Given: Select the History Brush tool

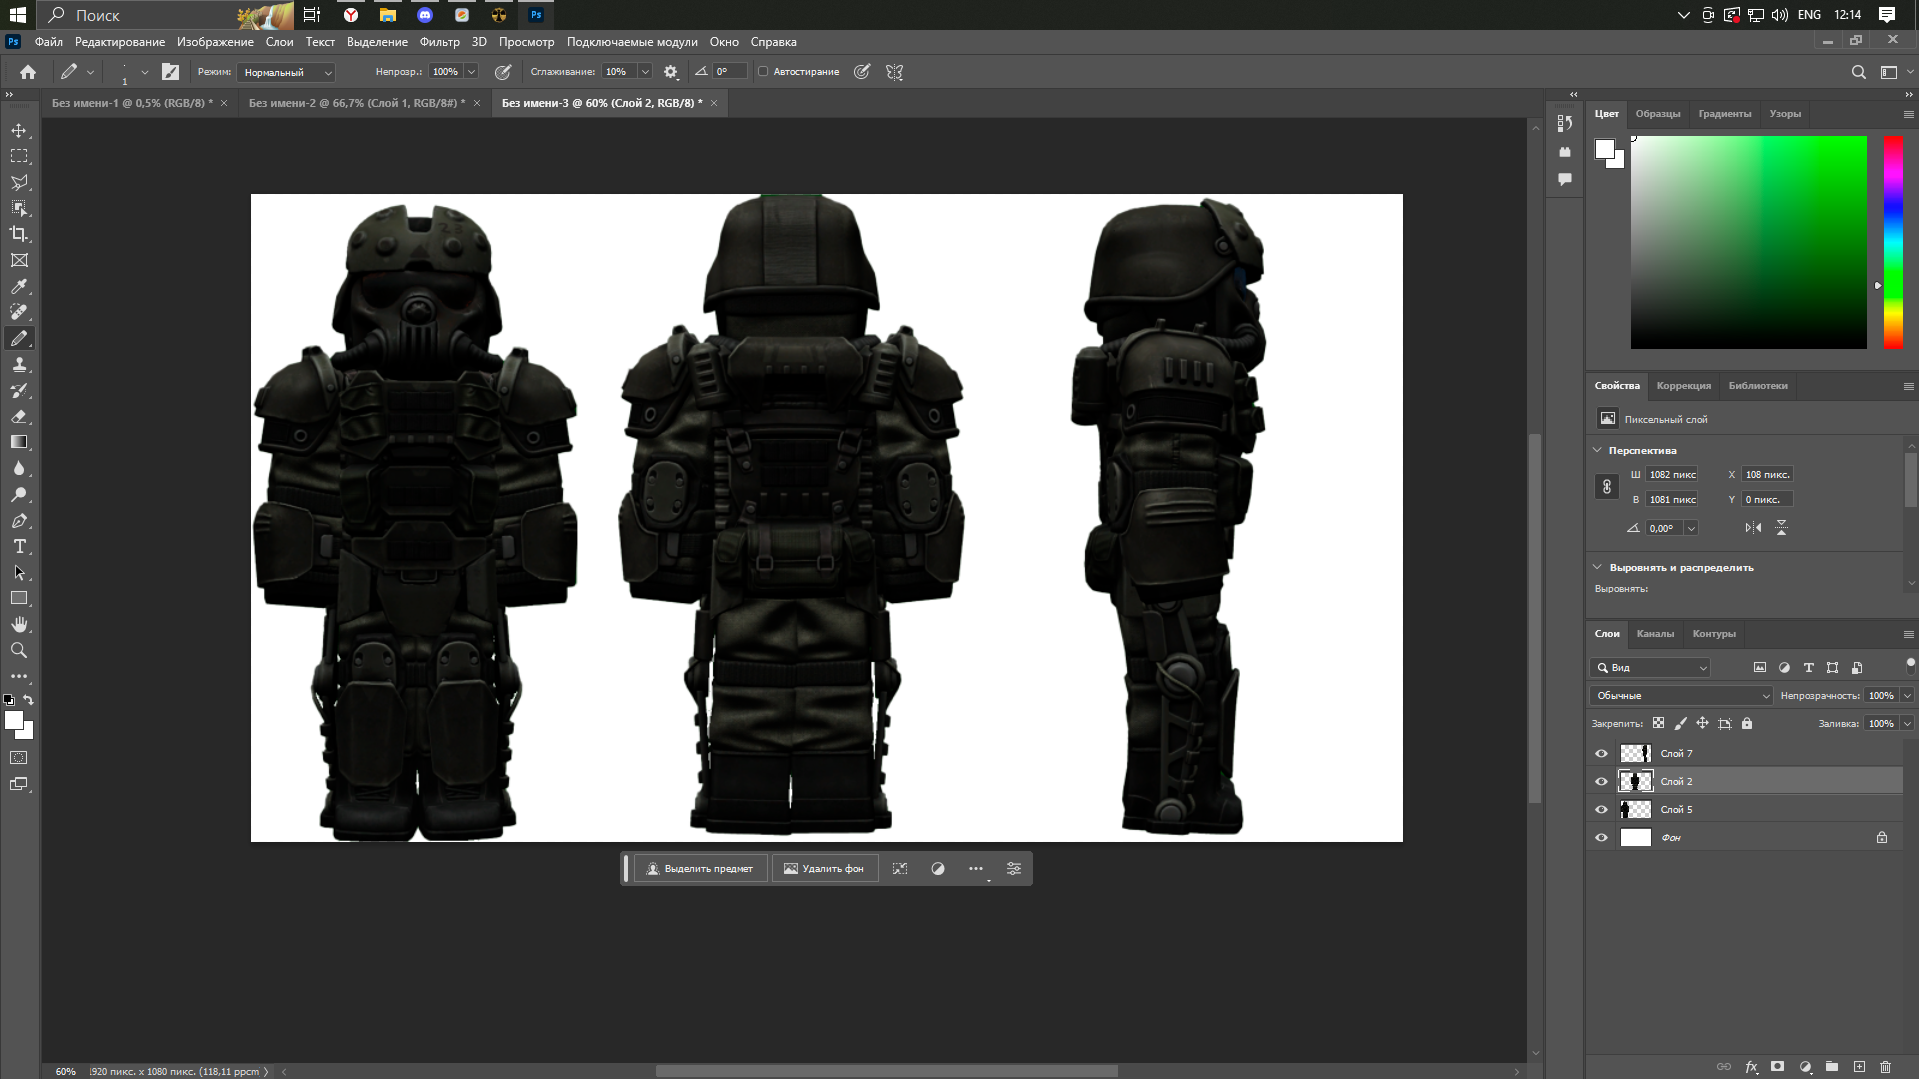Looking at the screenshot, I should pos(19,391).
